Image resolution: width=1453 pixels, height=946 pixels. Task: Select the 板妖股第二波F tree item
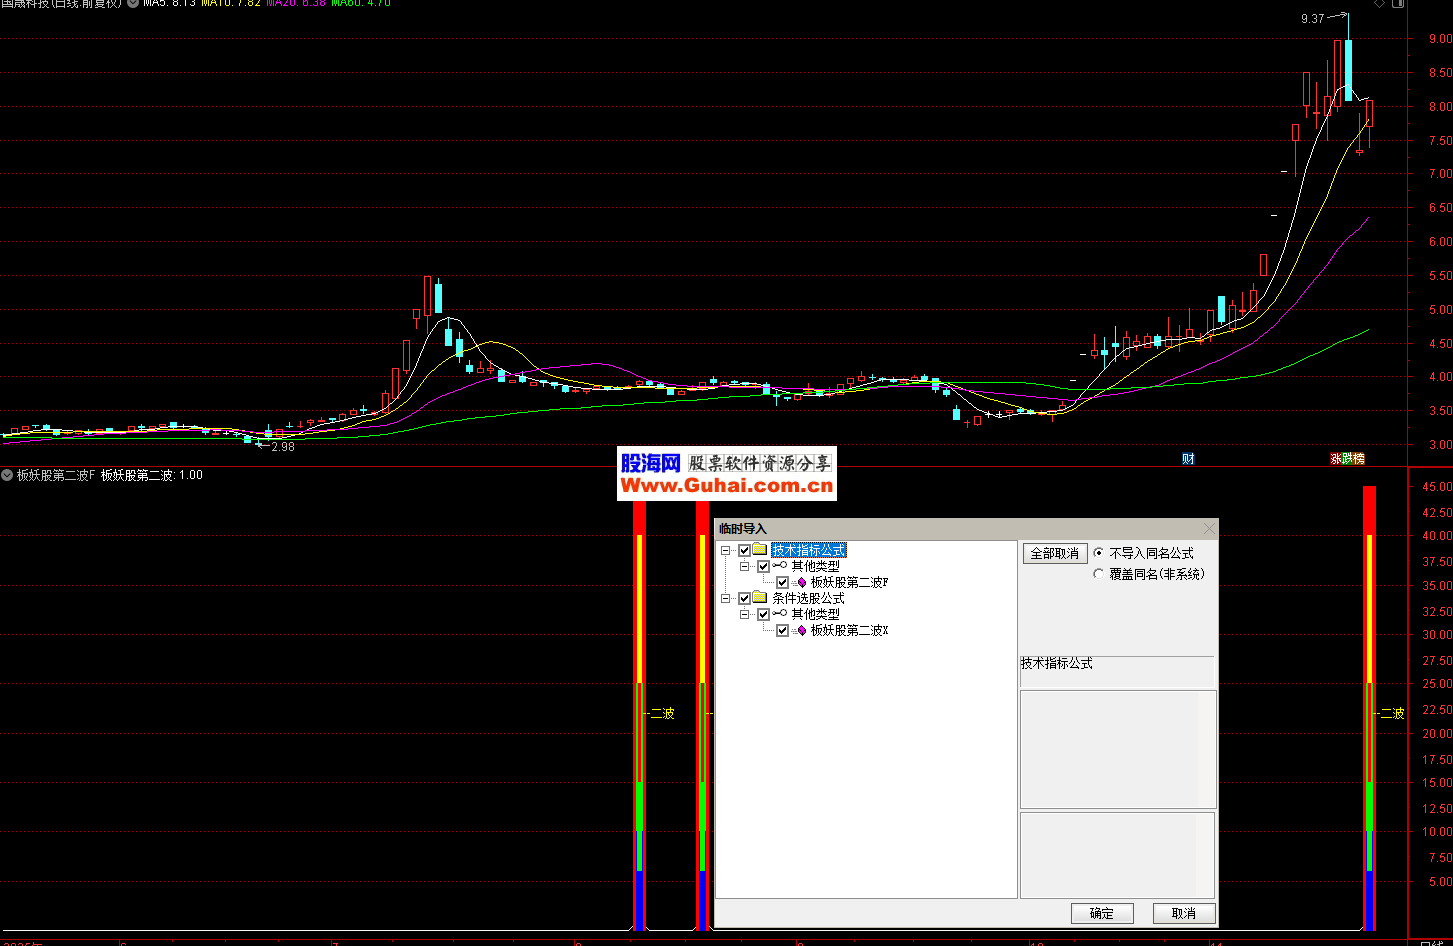point(849,583)
